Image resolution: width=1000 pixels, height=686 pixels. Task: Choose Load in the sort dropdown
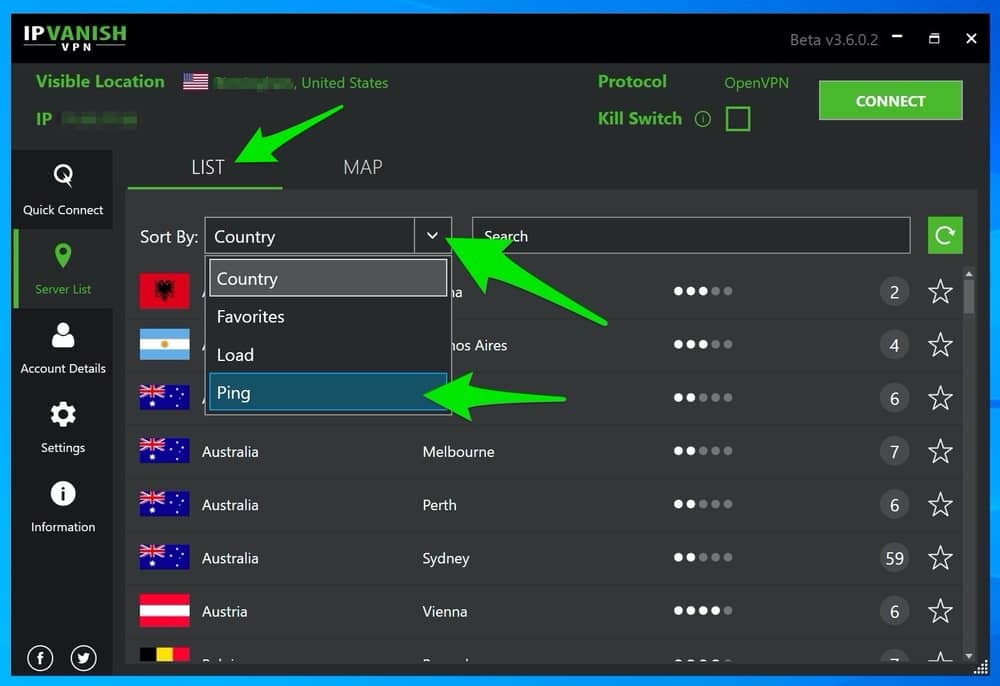pos(327,355)
